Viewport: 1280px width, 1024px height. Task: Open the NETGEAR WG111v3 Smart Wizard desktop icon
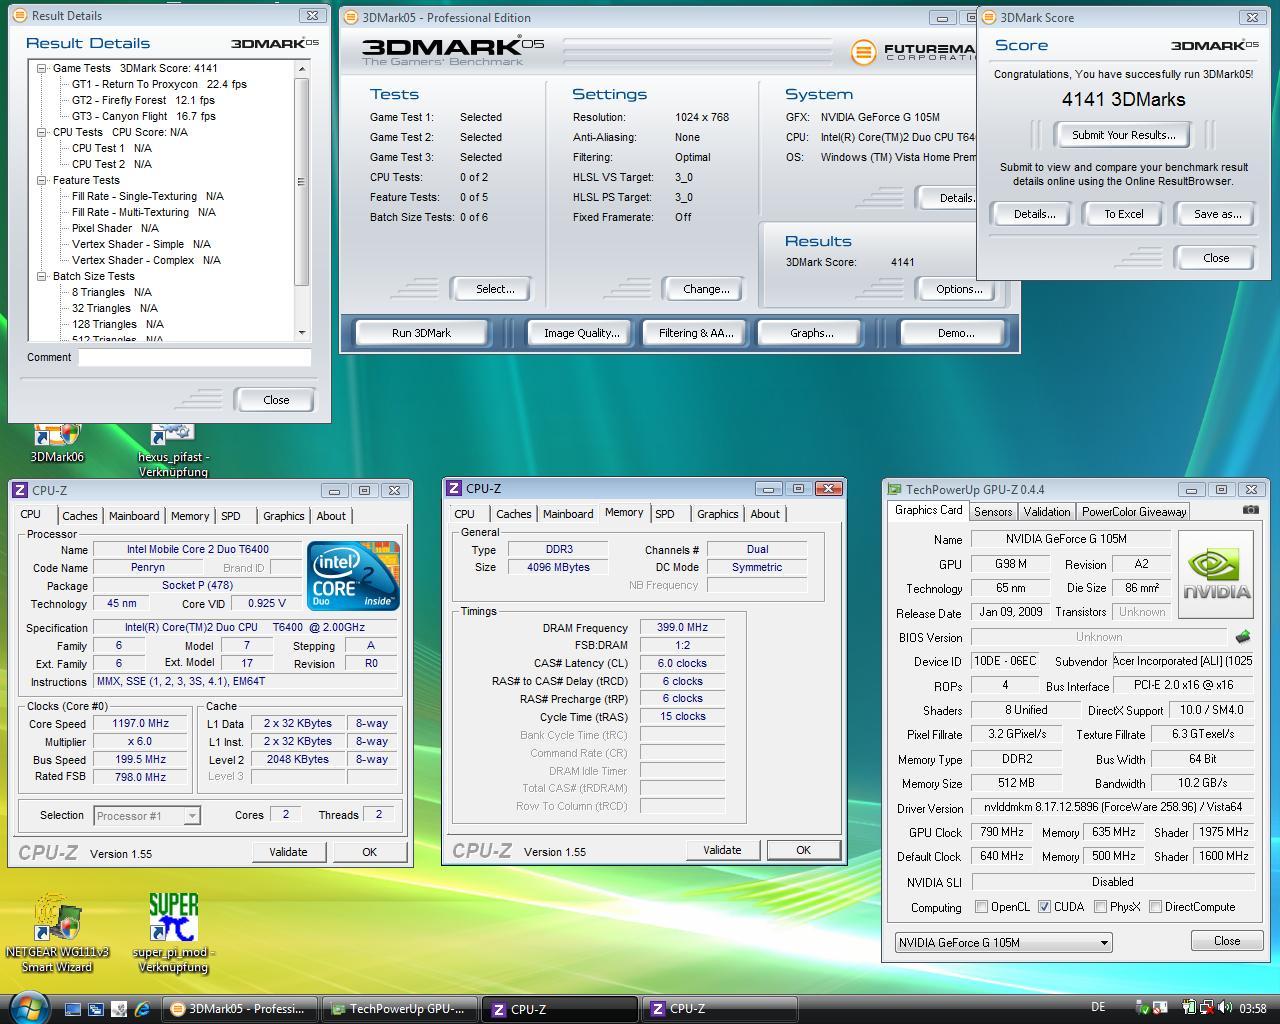click(57, 933)
